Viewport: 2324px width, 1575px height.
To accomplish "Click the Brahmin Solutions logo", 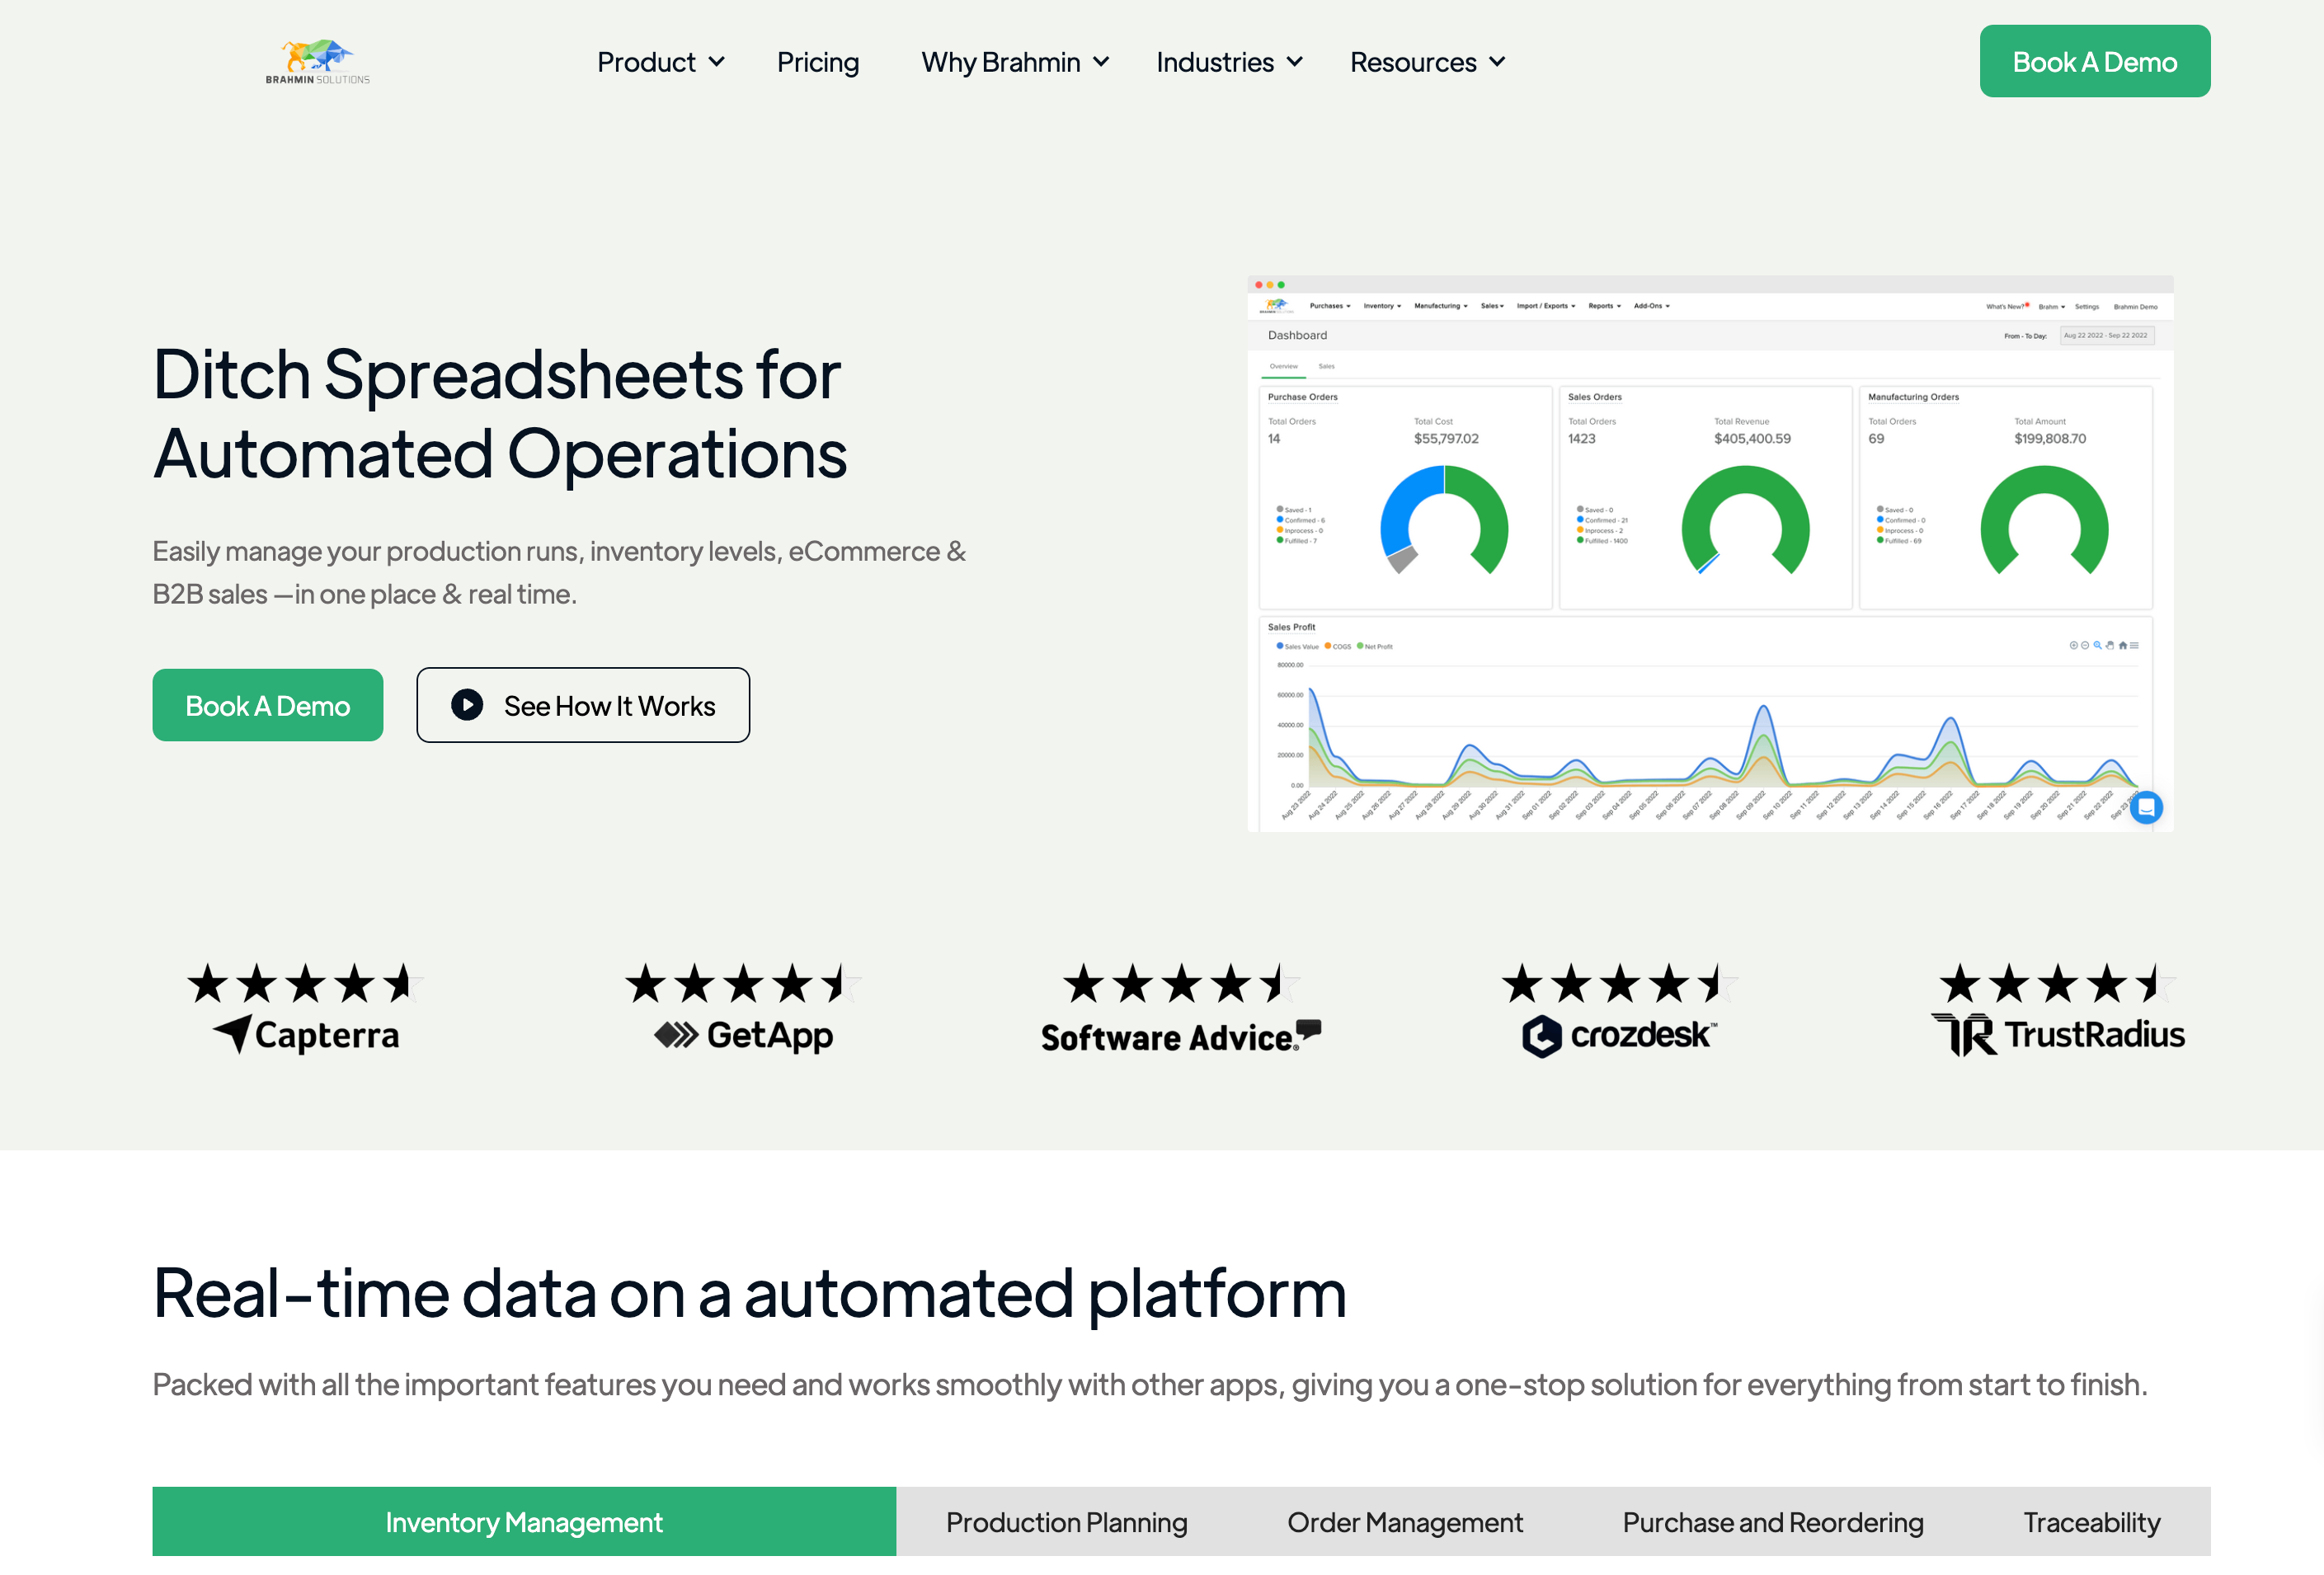I will tap(317, 60).
